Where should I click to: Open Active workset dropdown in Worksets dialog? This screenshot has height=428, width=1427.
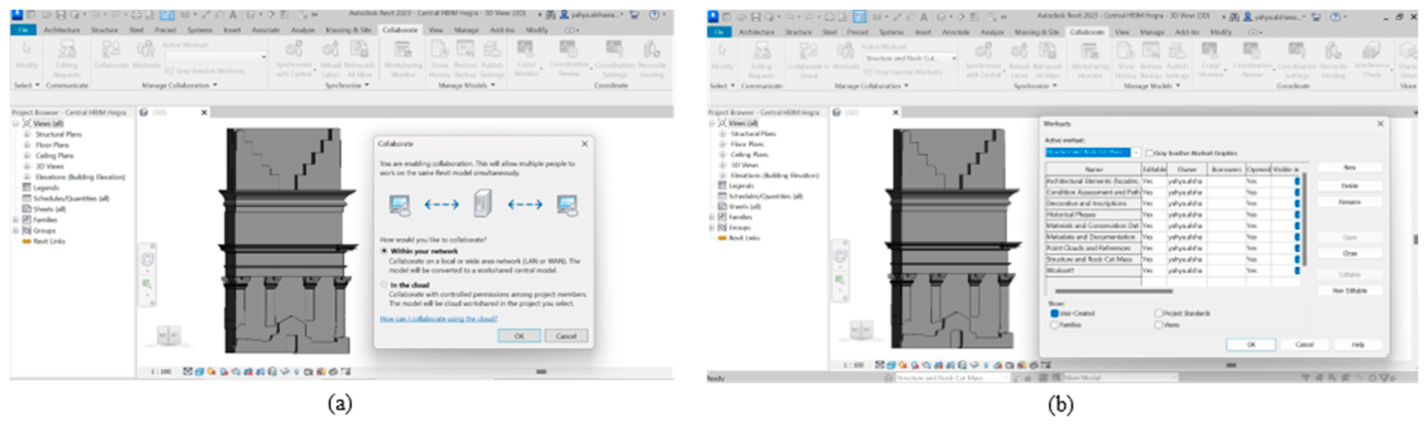(x=1093, y=152)
